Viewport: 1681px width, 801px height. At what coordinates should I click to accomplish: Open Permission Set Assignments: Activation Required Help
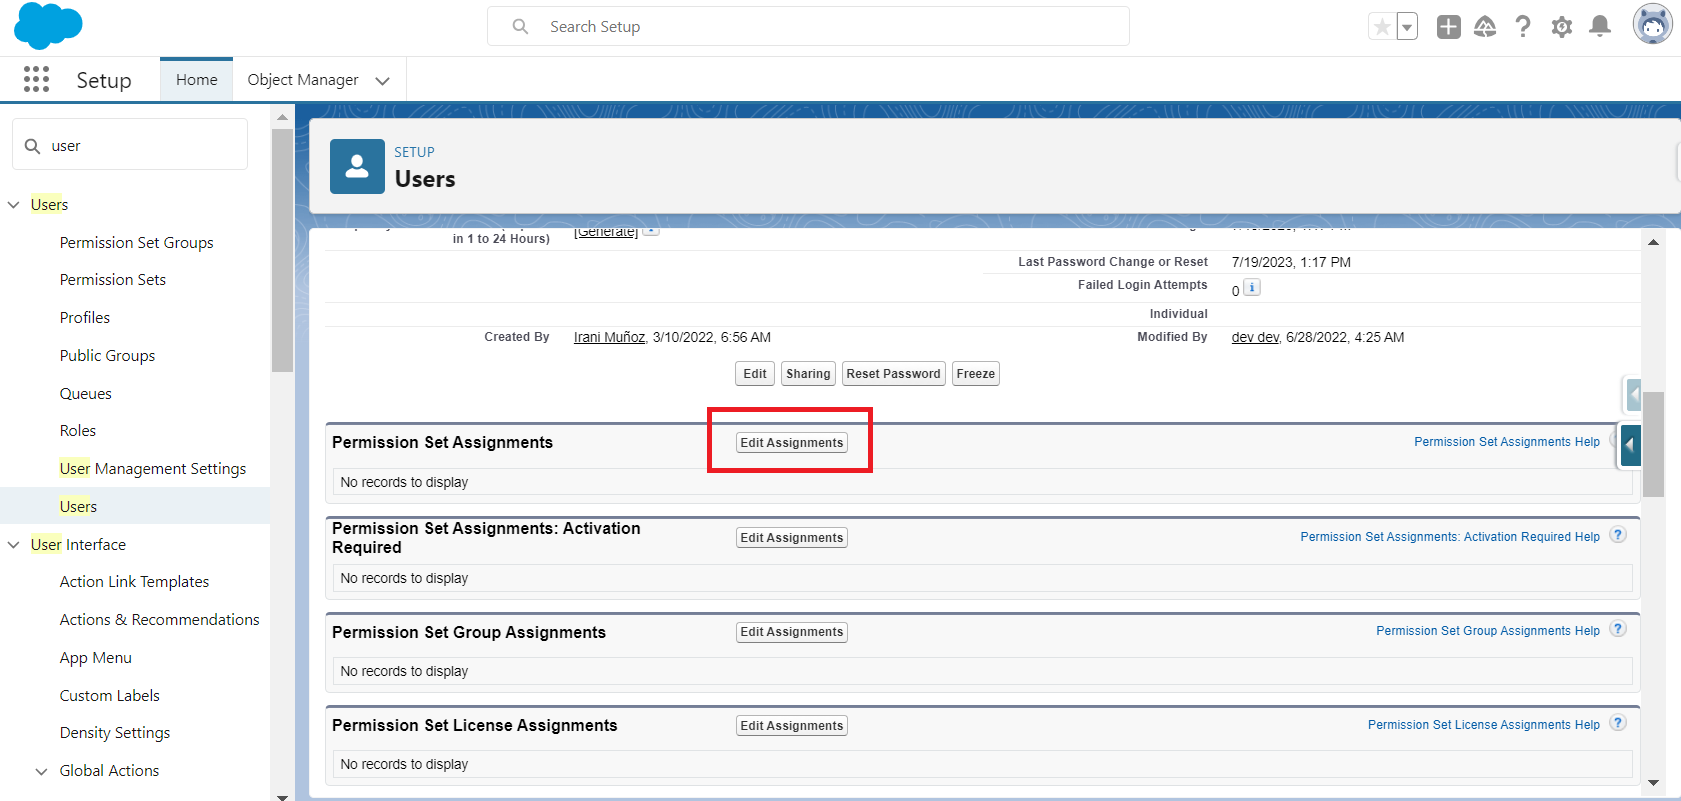(1450, 537)
